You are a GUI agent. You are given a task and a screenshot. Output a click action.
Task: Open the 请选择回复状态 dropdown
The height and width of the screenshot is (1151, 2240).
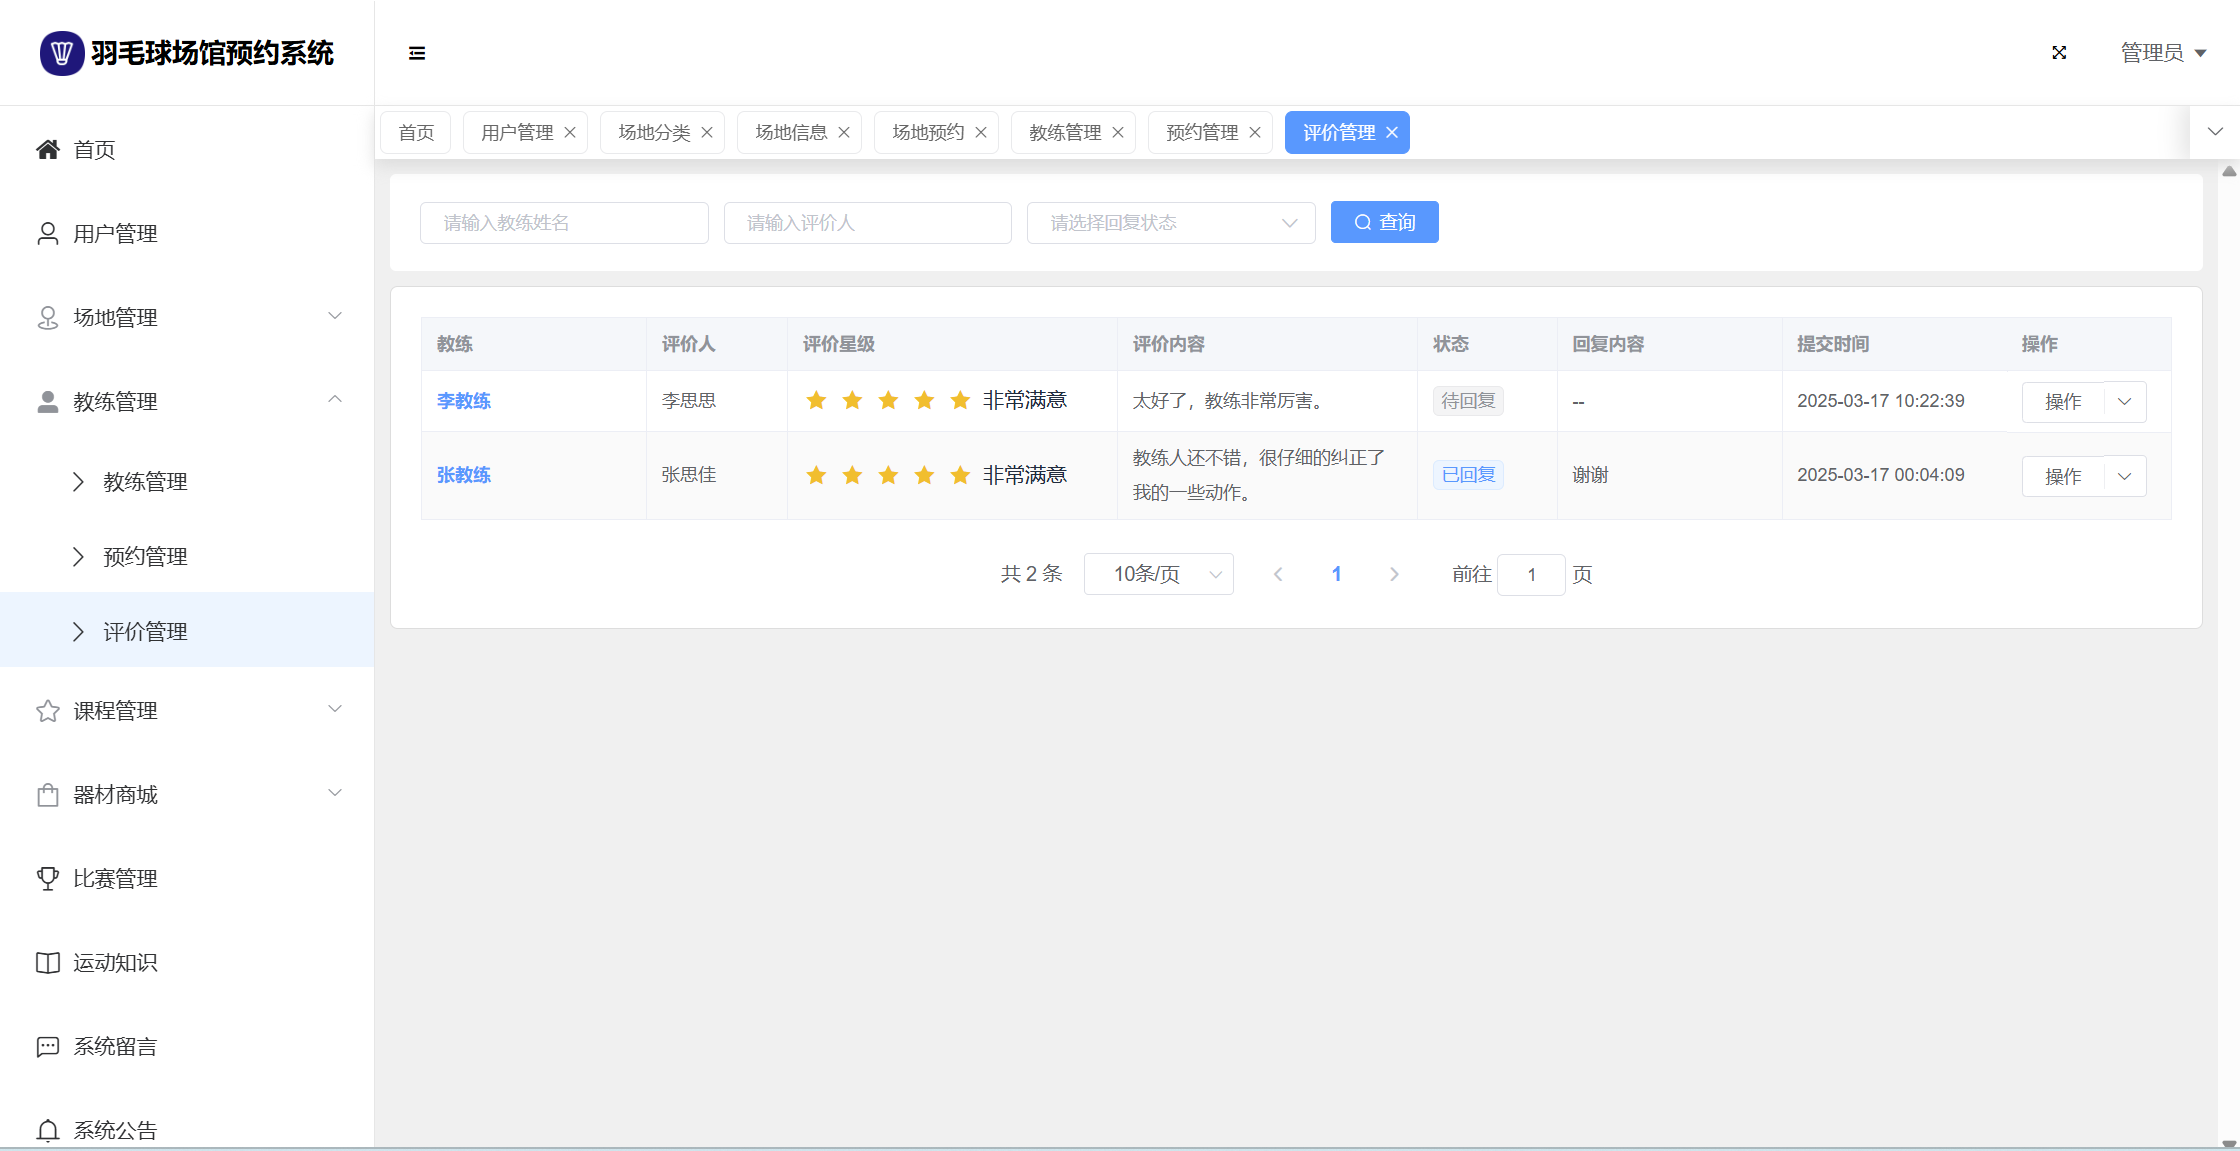click(x=1171, y=223)
